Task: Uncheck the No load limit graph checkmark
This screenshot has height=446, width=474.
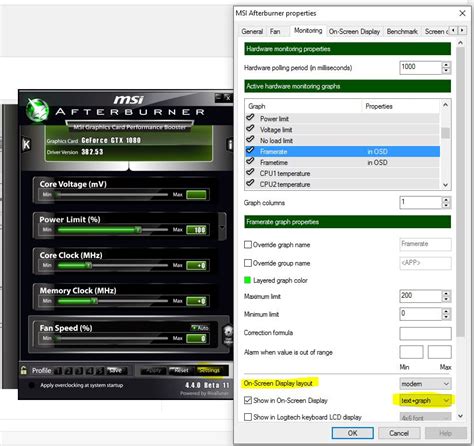Action: pos(250,140)
